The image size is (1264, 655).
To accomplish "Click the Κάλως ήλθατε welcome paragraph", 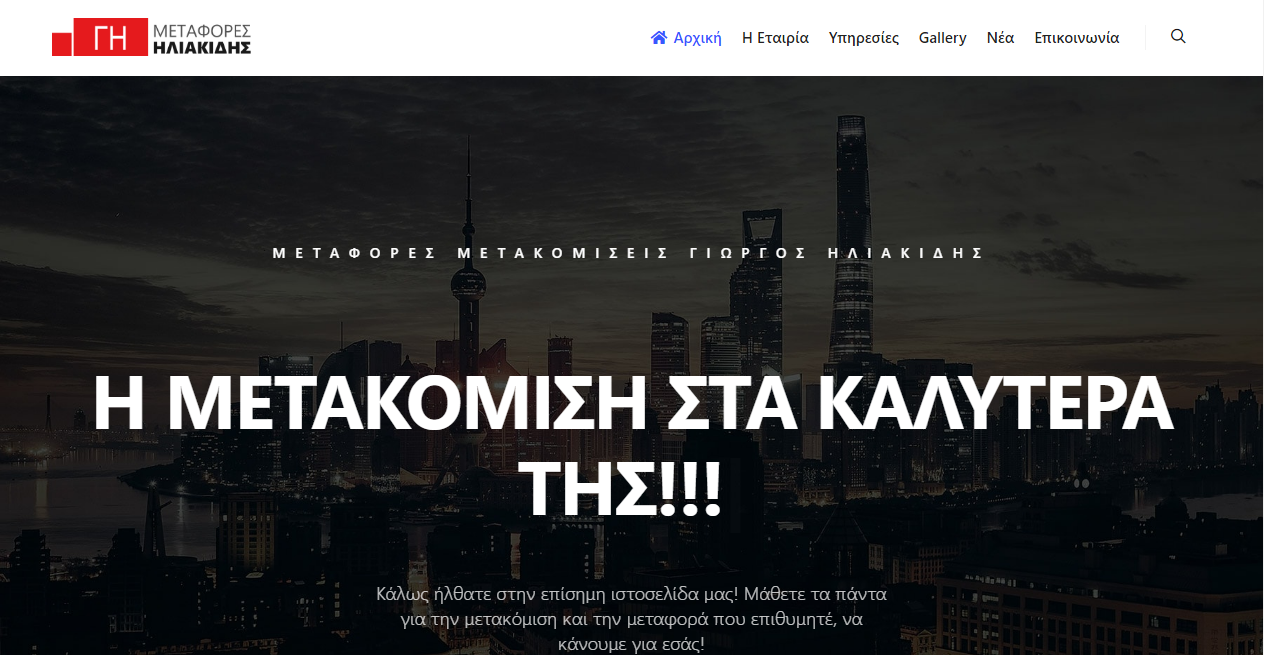I will pos(631,619).
